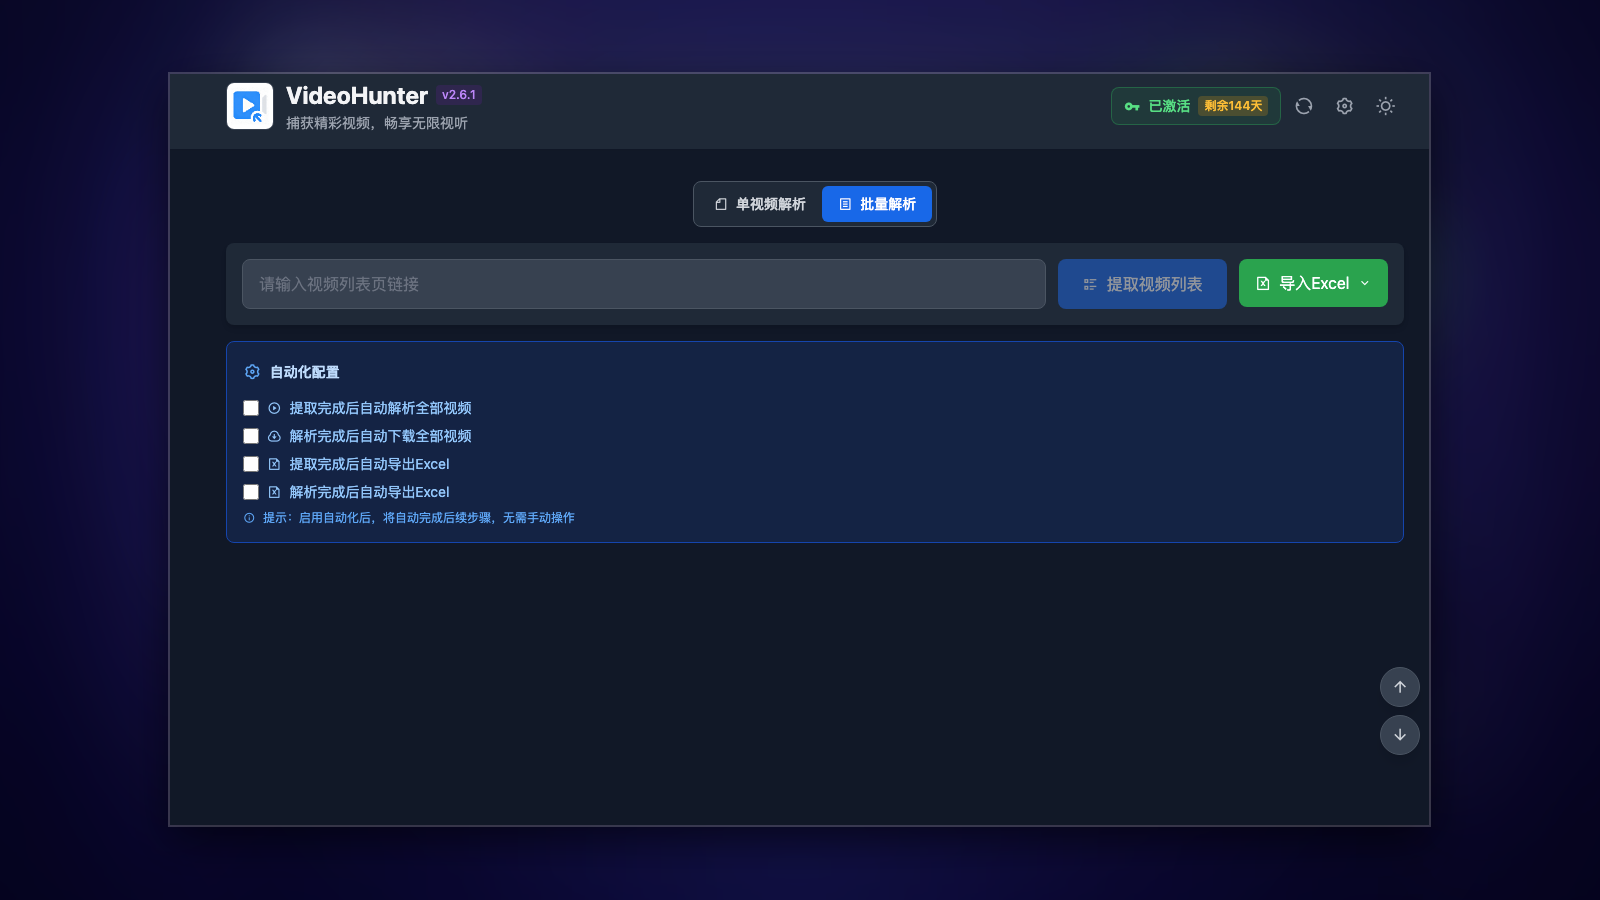Image resolution: width=1600 pixels, height=900 pixels.
Task: Click the info icon beside 提示
Action: (x=249, y=518)
